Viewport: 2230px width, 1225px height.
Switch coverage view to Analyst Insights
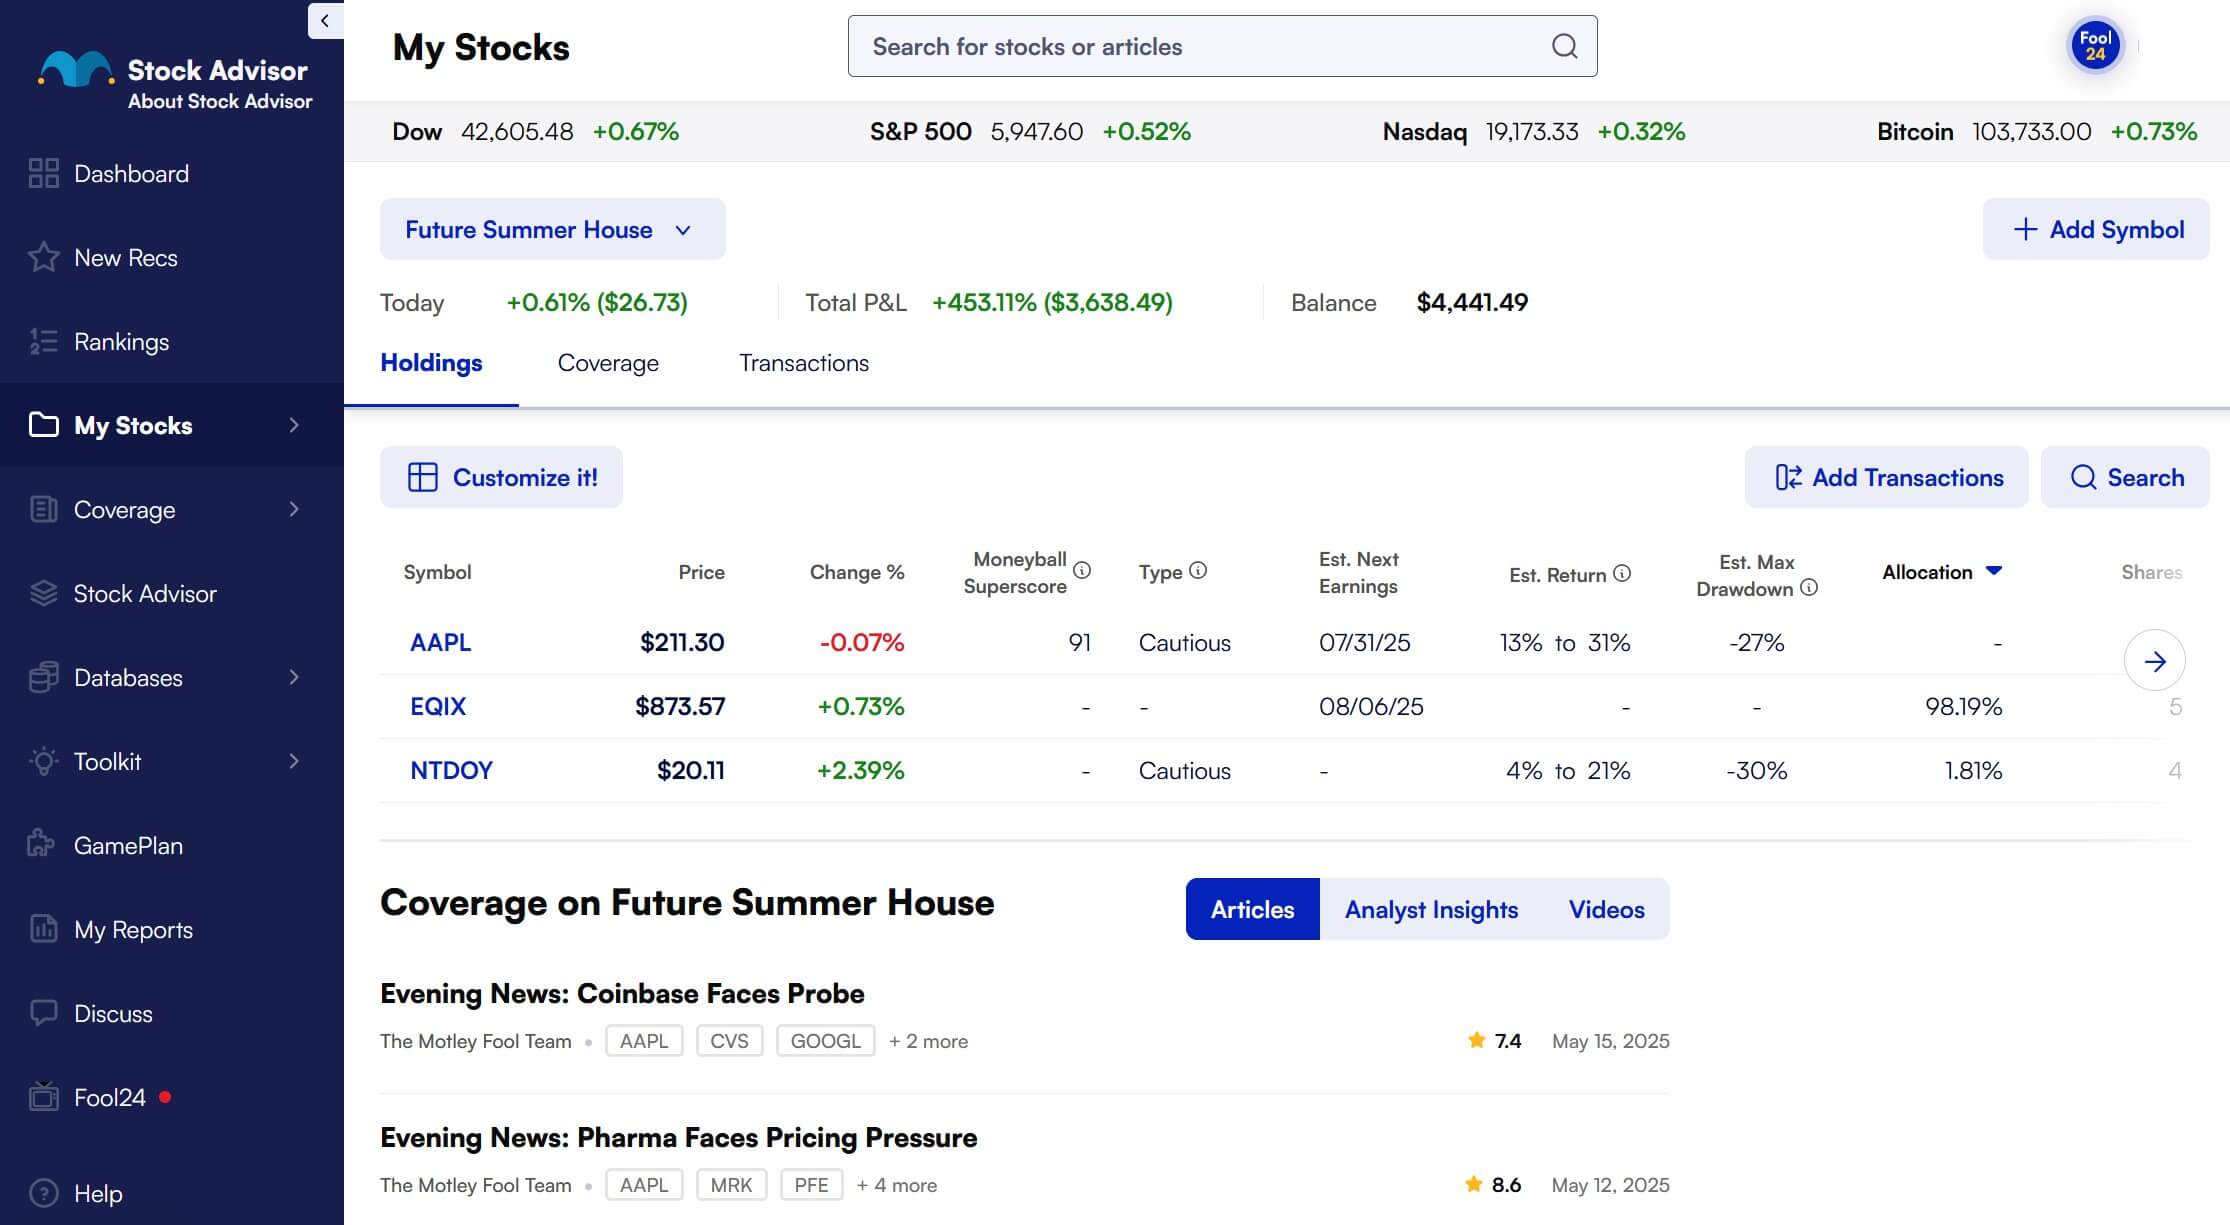(x=1431, y=909)
